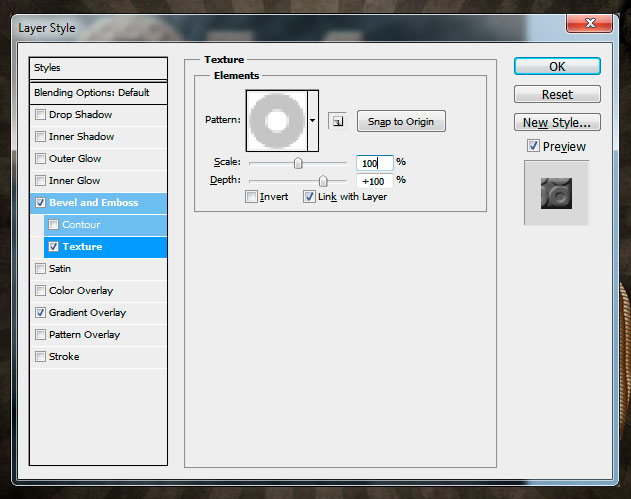Enable the Inner Shadow checkbox

(41, 137)
